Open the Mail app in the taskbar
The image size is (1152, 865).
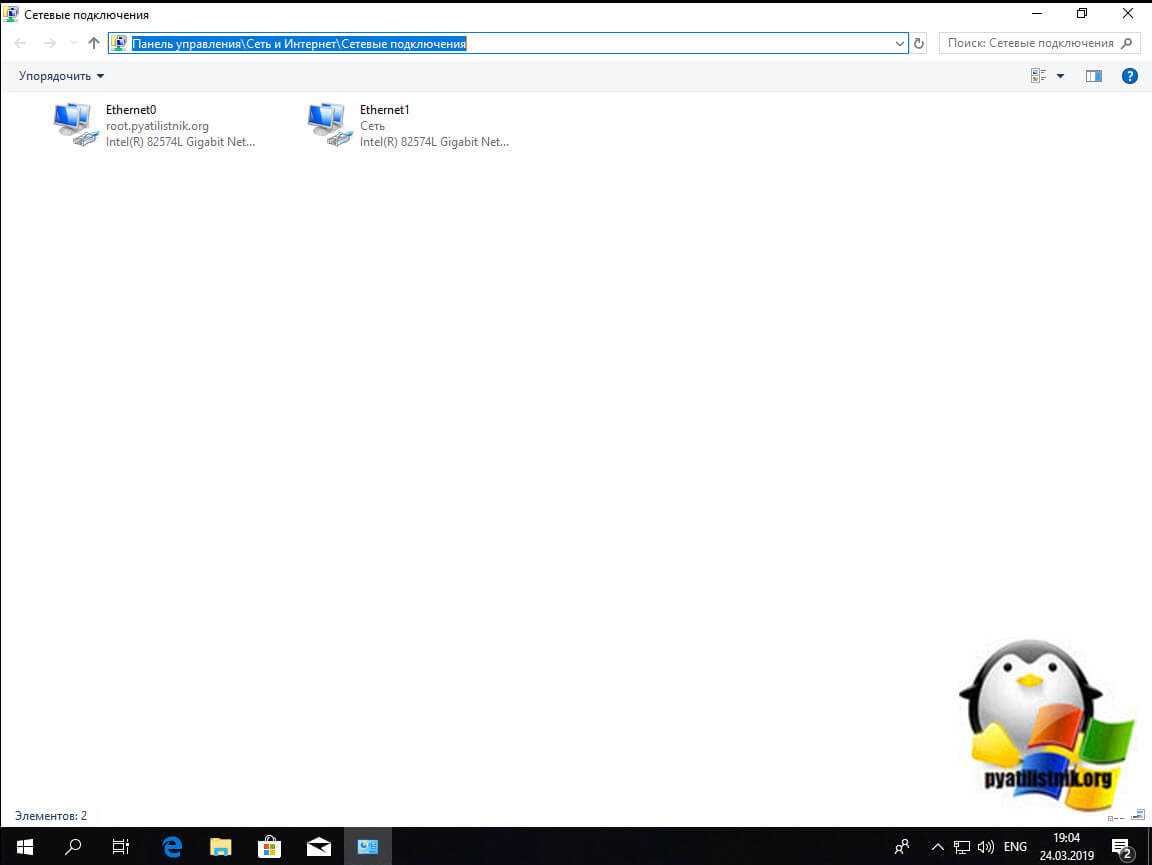[319, 847]
